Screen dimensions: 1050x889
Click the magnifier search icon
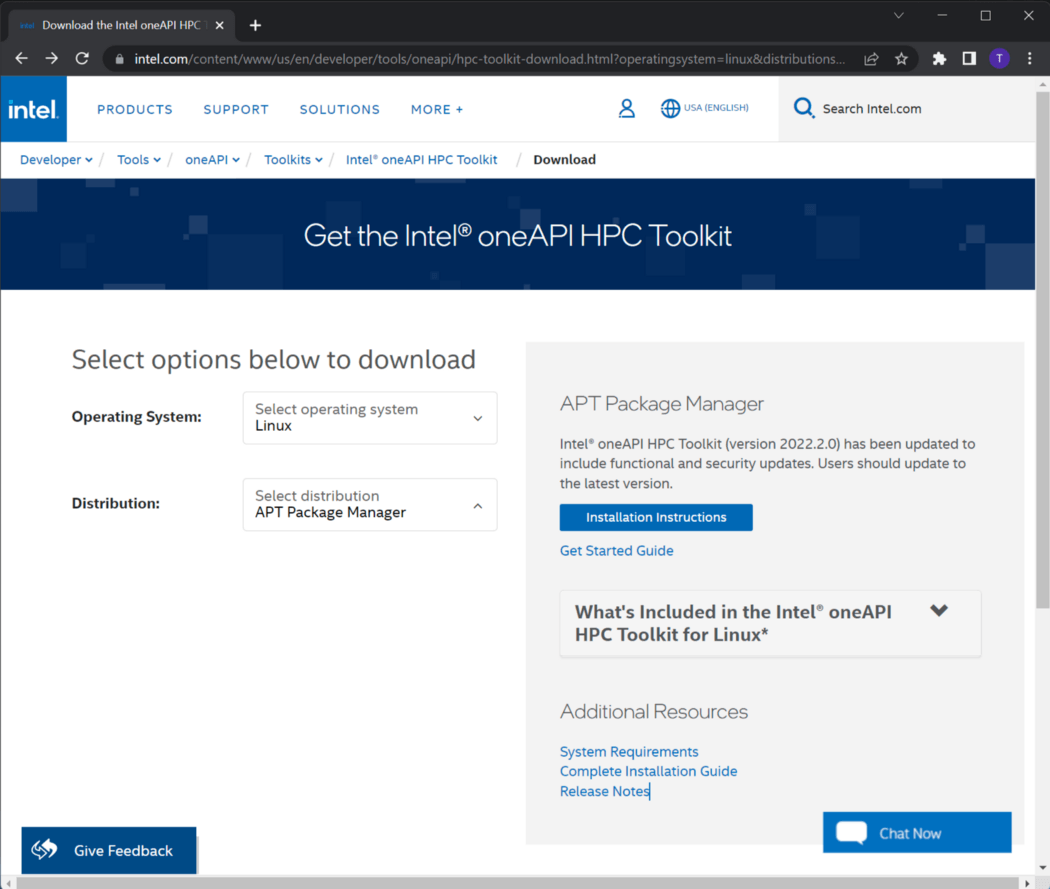click(804, 108)
